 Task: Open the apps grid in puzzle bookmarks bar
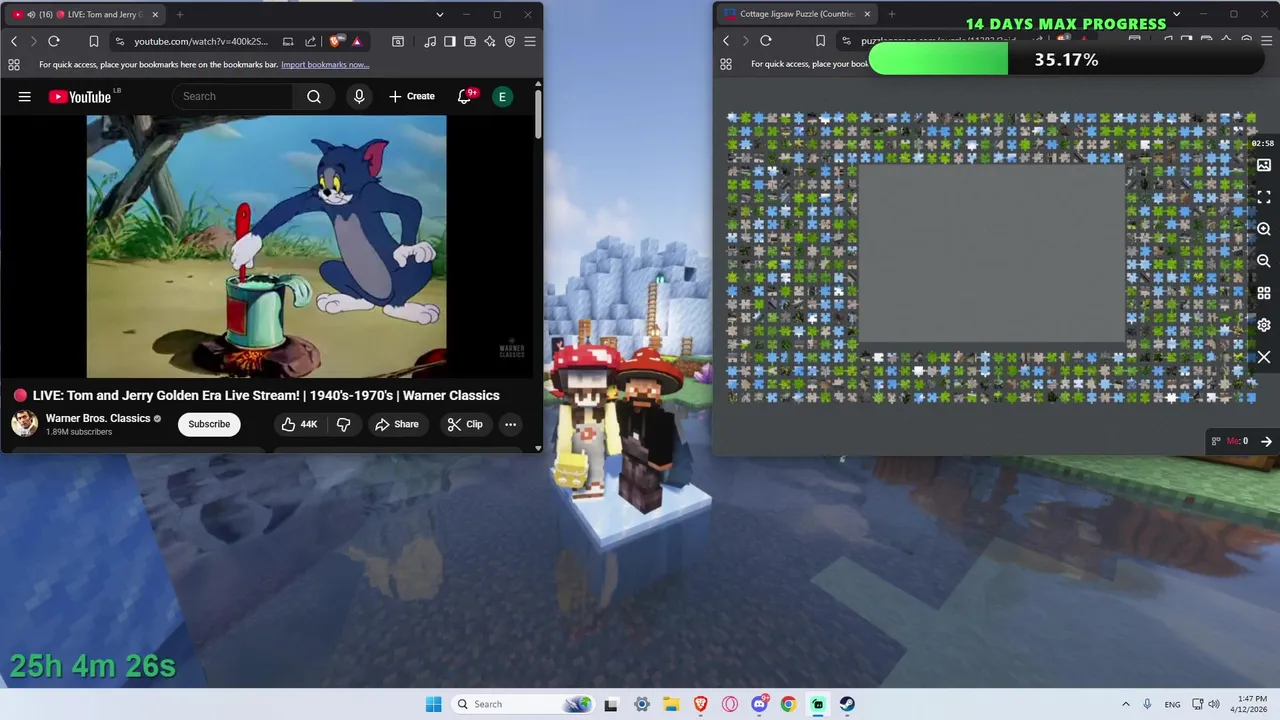[x=726, y=64]
